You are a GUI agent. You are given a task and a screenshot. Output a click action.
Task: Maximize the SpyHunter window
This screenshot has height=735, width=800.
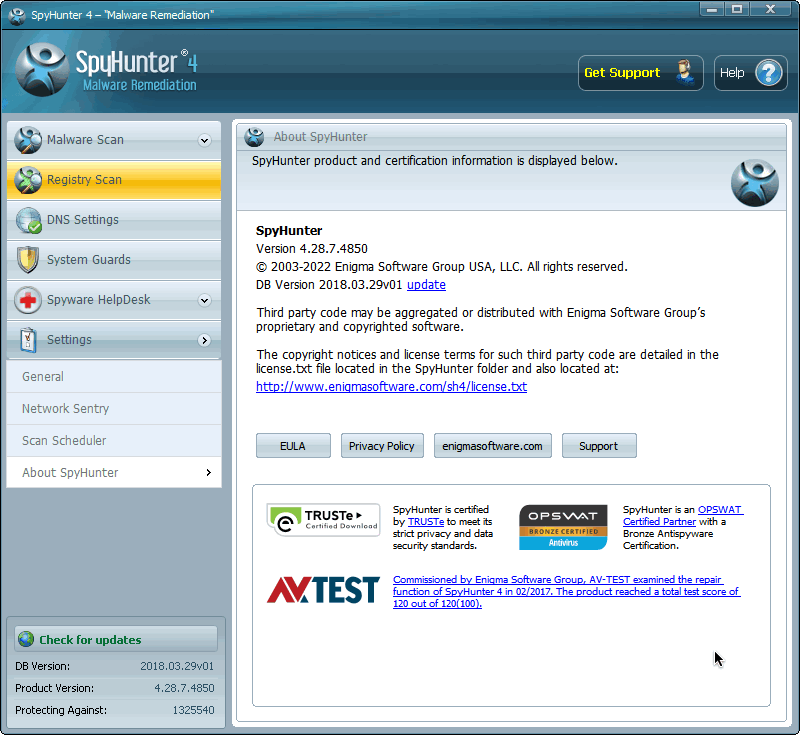point(737,10)
